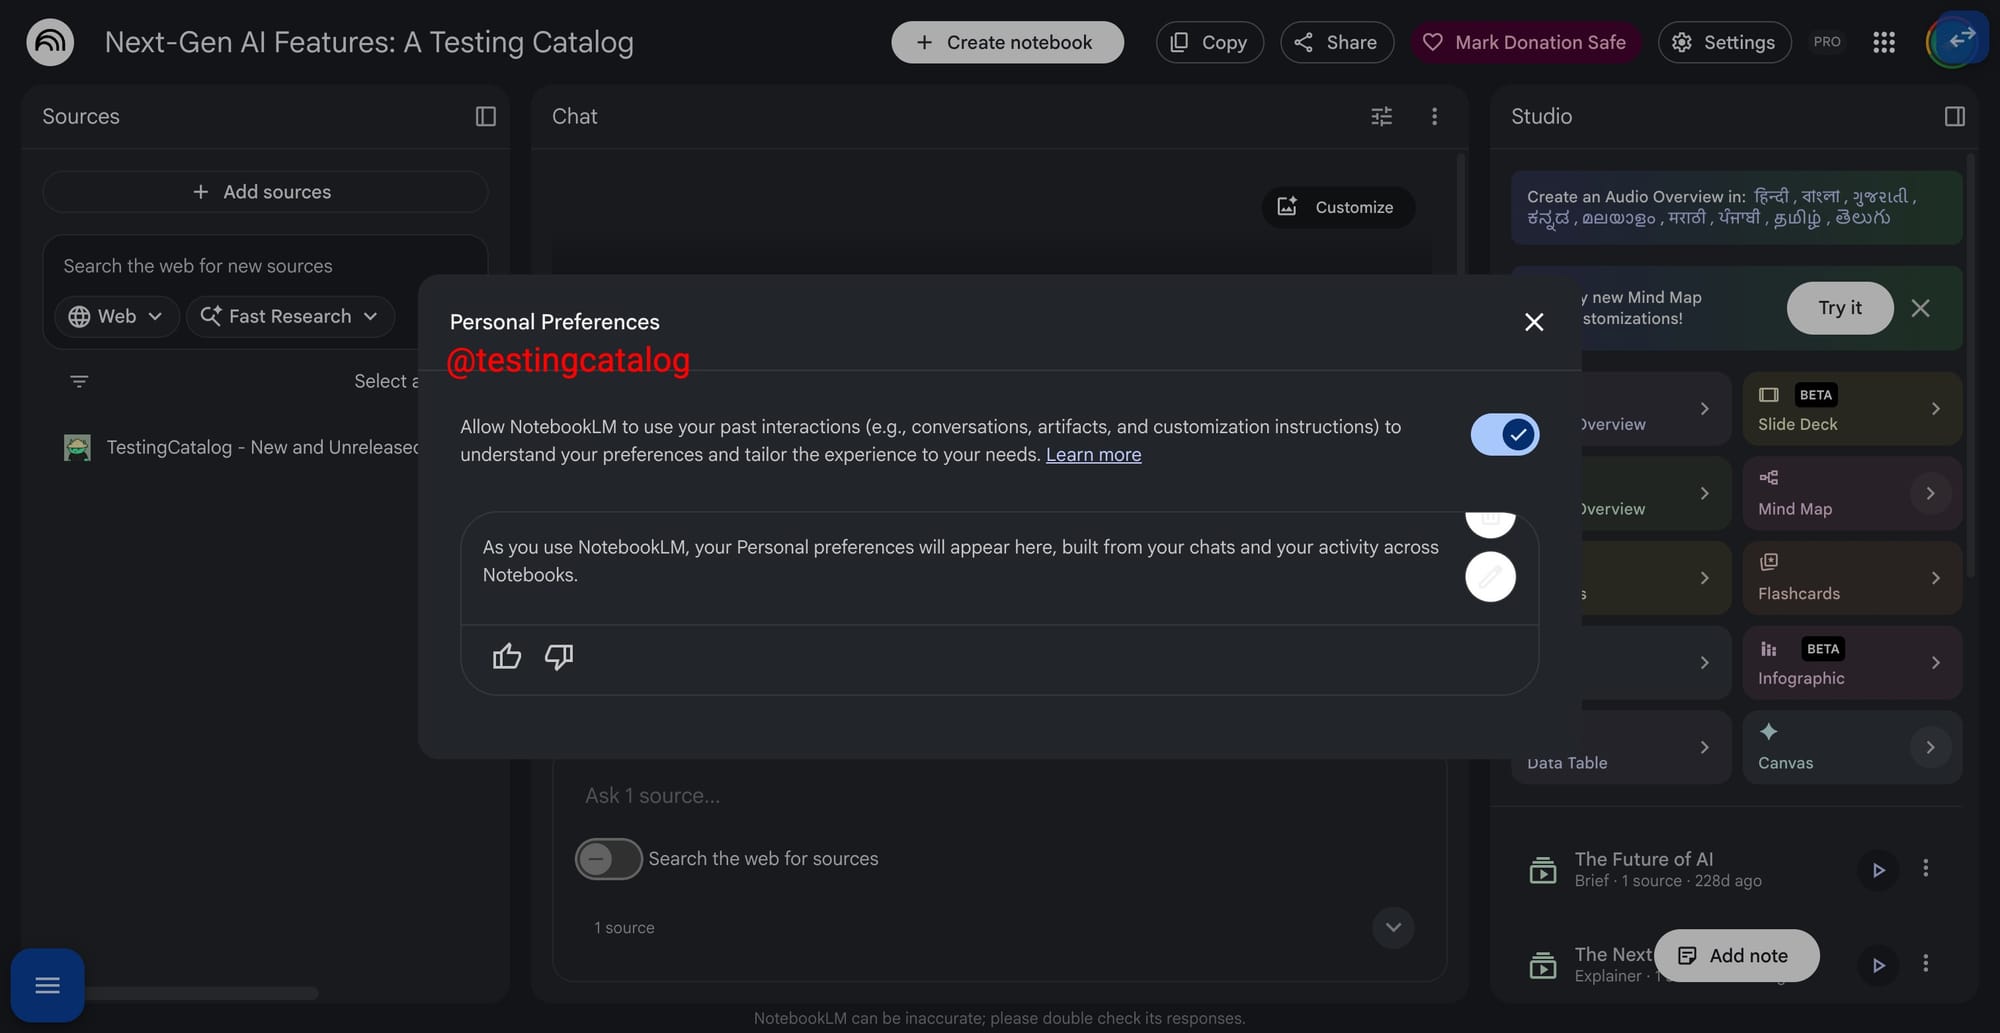The height and width of the screenshot is (1033, 2000).
Task: Open Chat more options menu
Action: [1434, 116]
